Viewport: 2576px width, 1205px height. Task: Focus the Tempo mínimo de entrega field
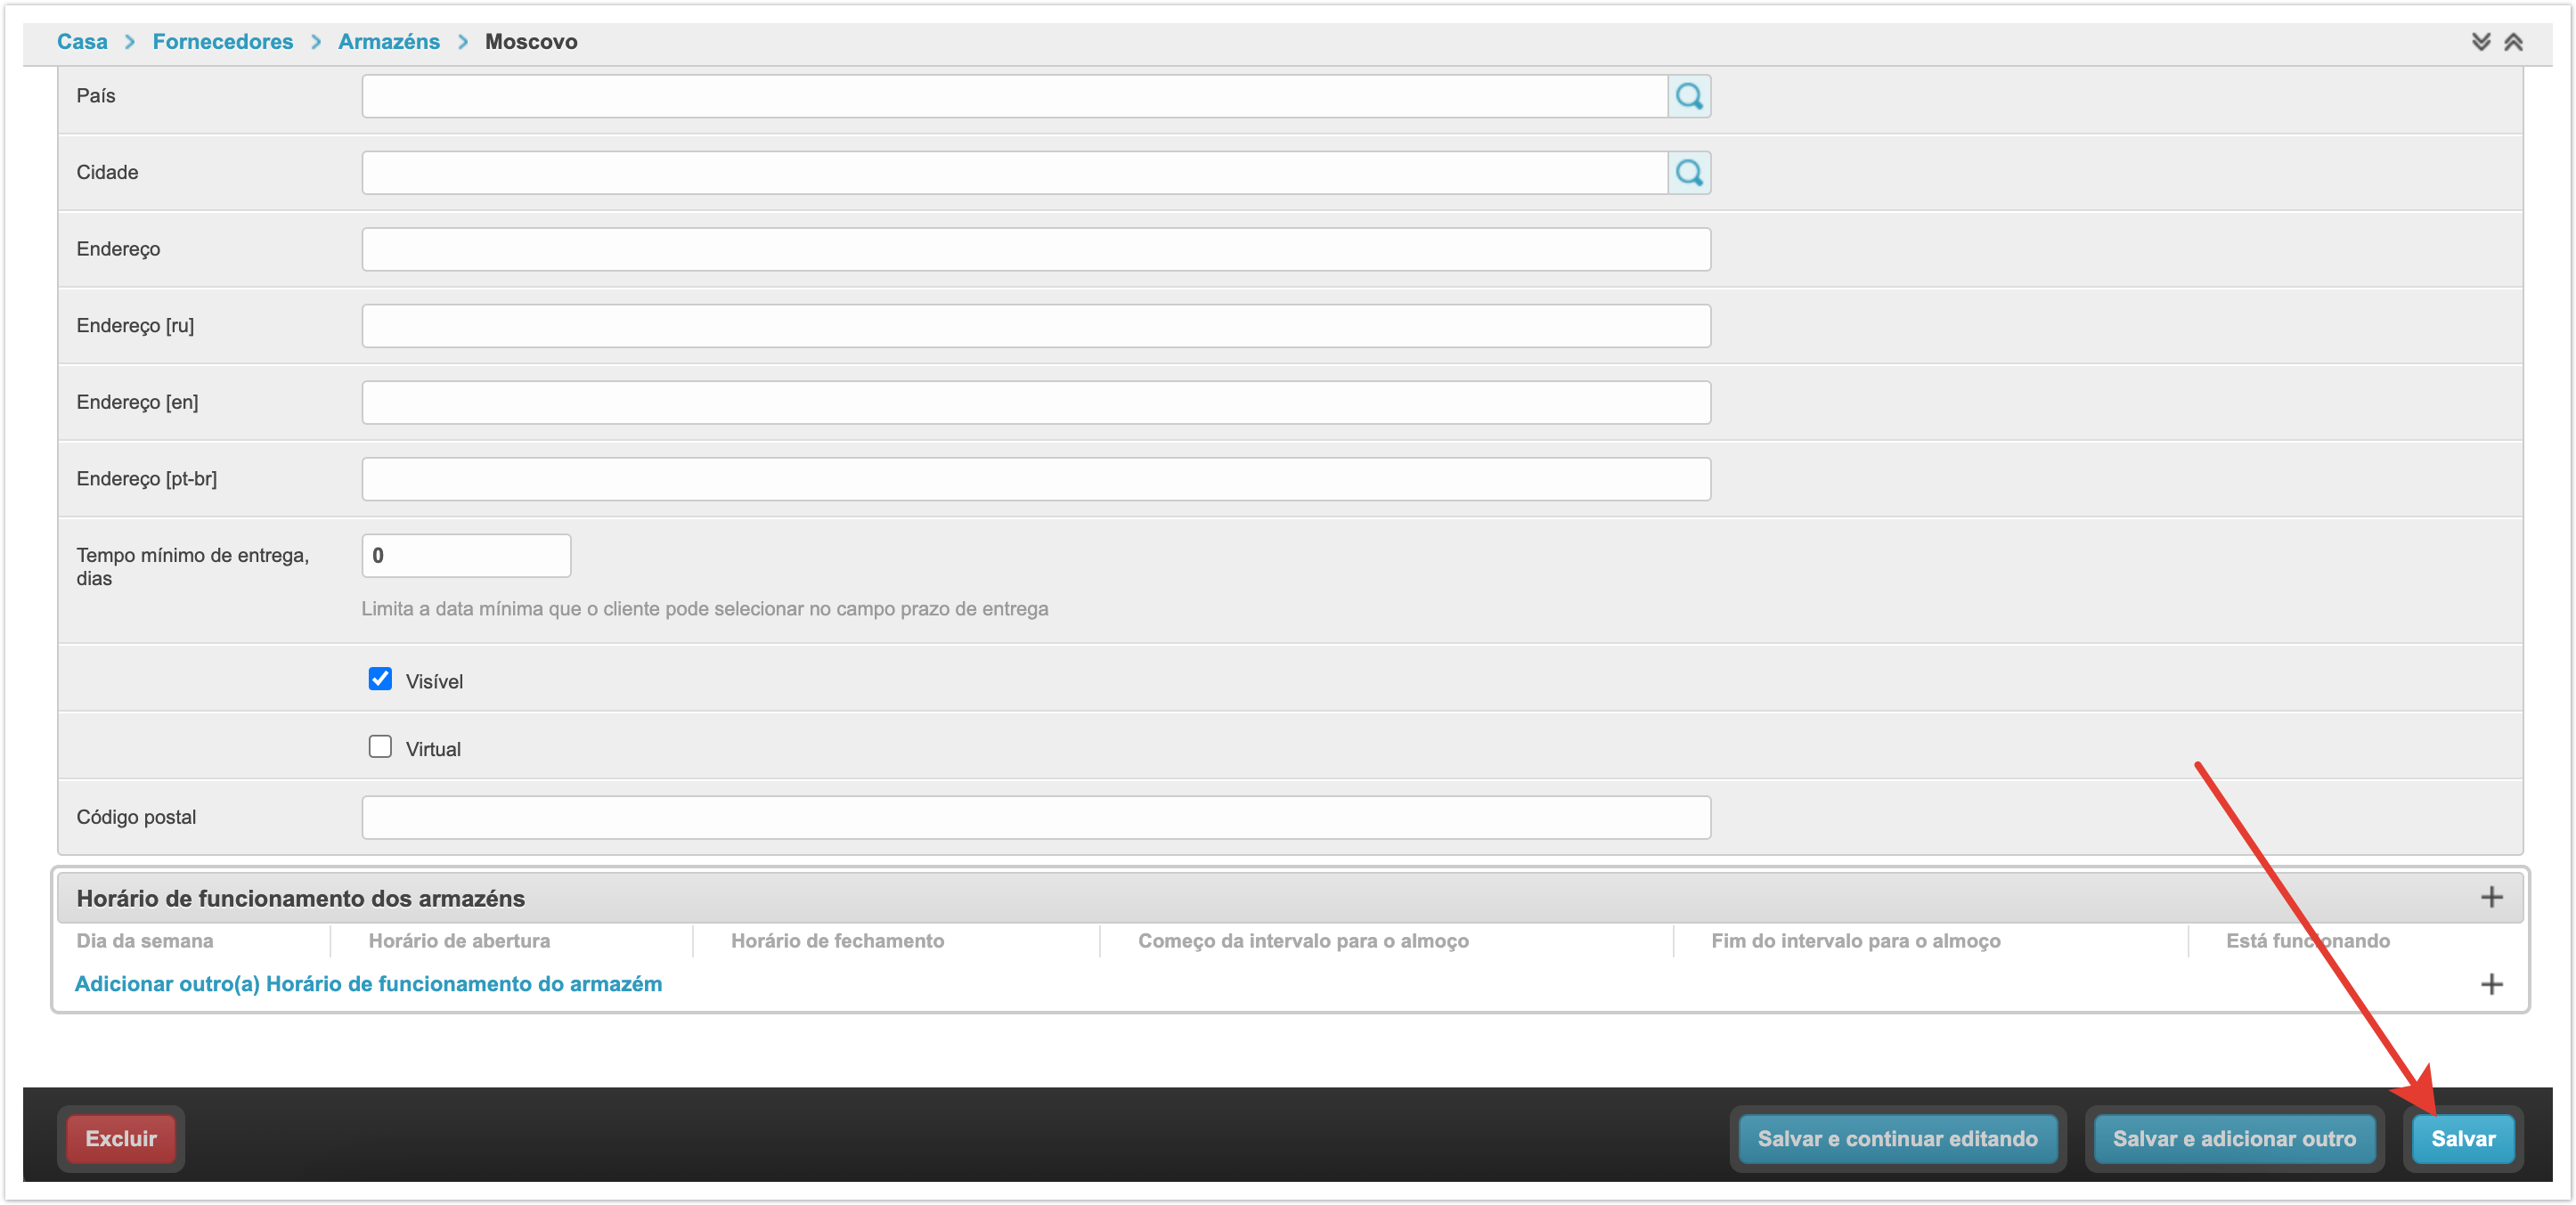coord(466,556)
